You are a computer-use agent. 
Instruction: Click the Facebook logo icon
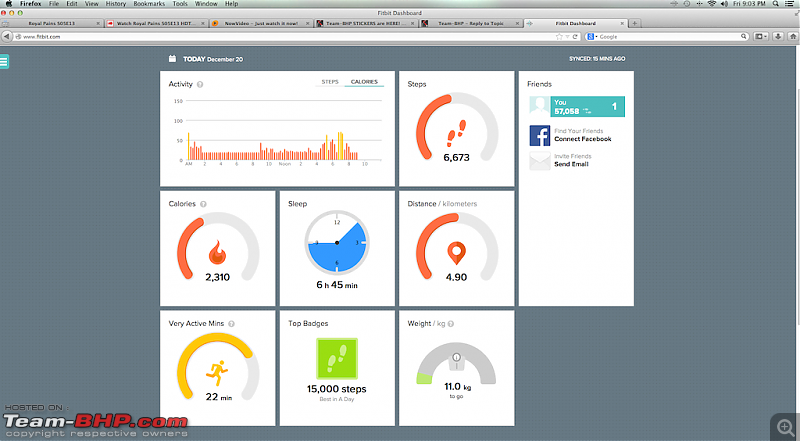click(x=540, y=136)
